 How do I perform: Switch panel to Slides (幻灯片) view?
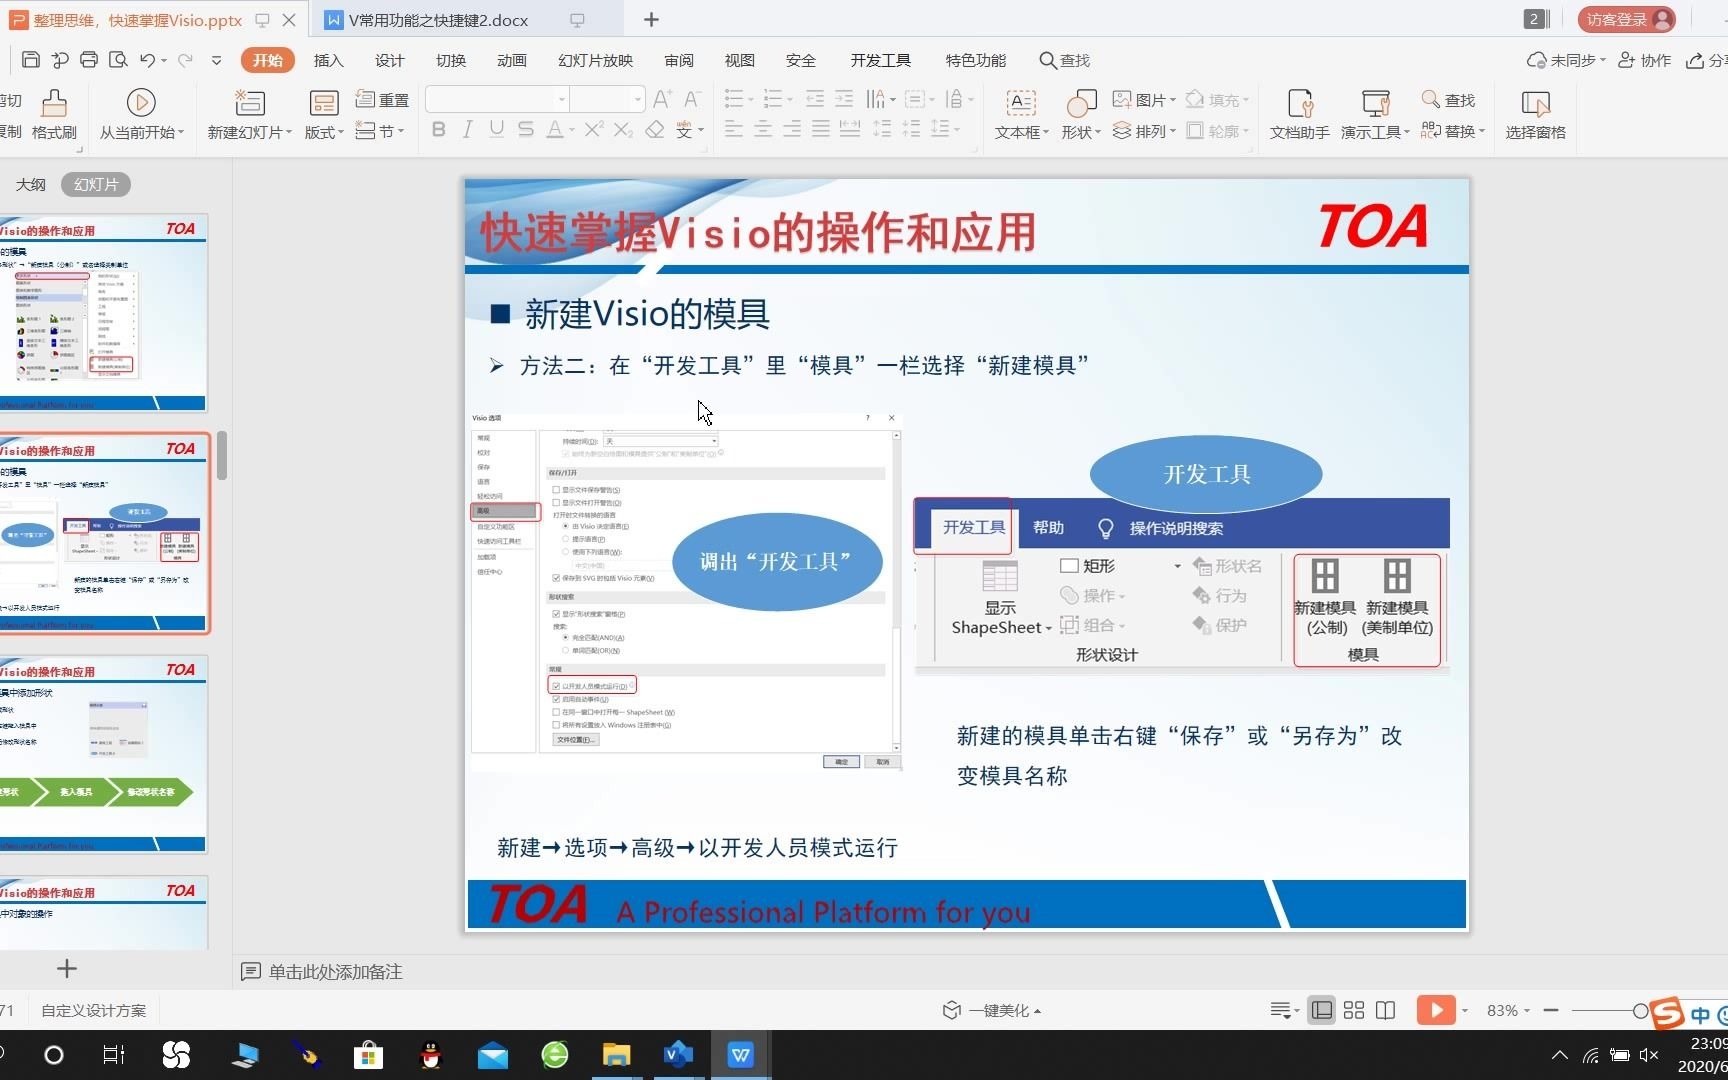click(96, 184)
